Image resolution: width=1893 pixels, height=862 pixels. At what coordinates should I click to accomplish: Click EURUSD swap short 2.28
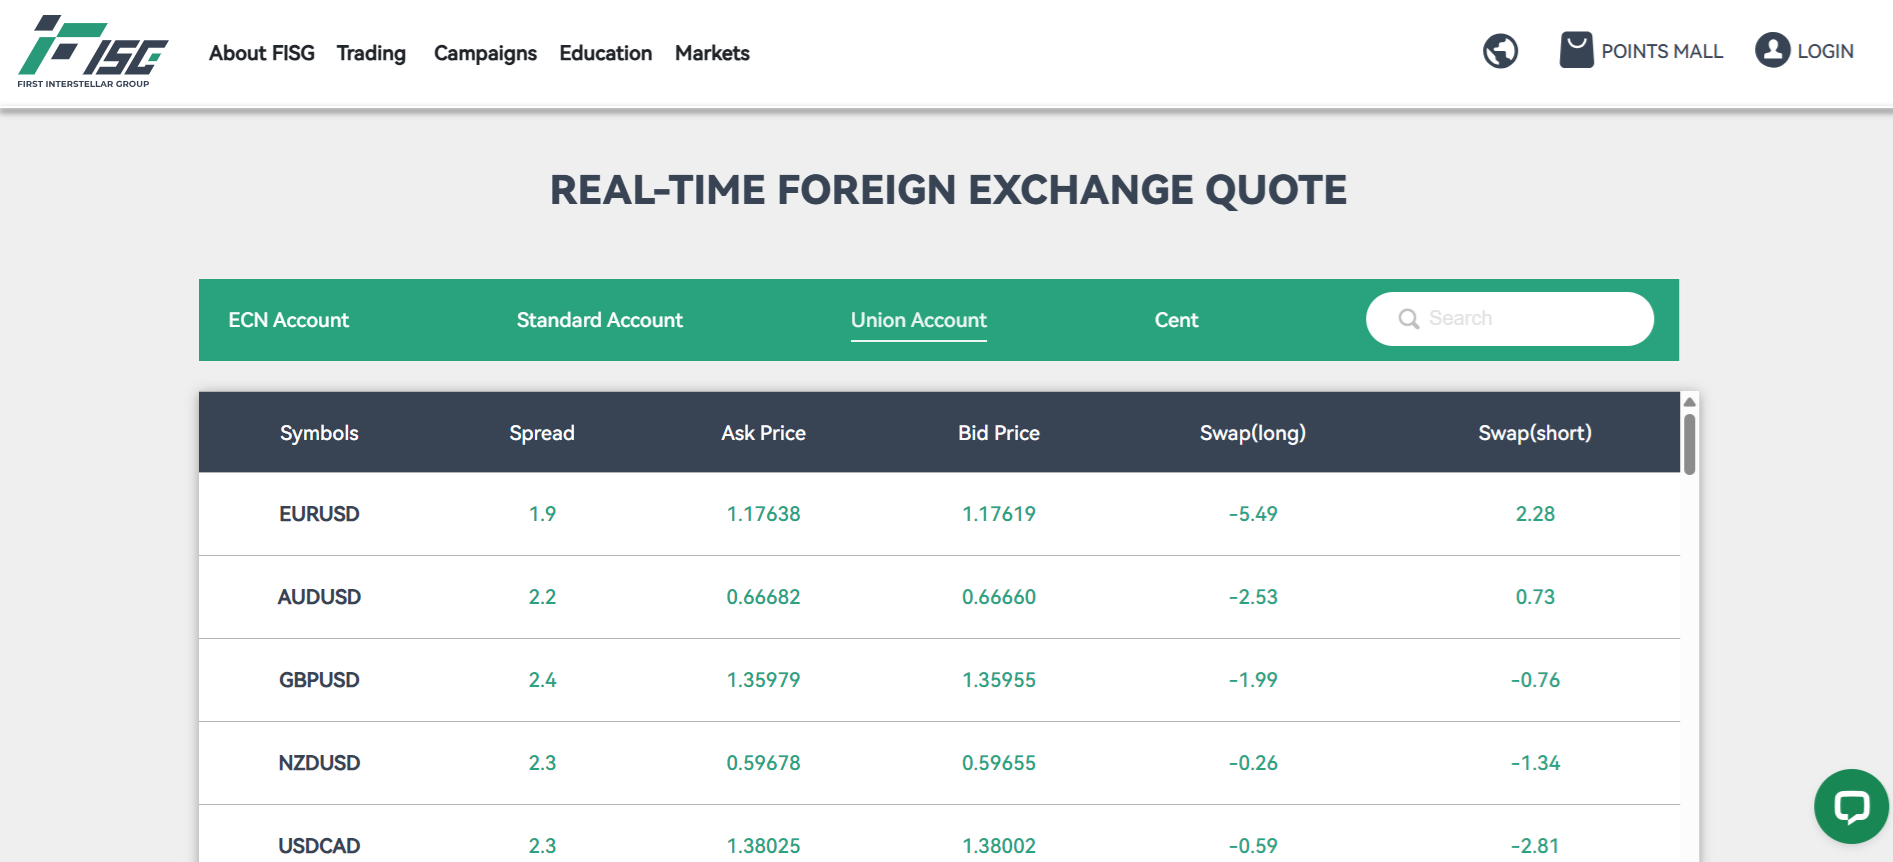click(1535, 514)
